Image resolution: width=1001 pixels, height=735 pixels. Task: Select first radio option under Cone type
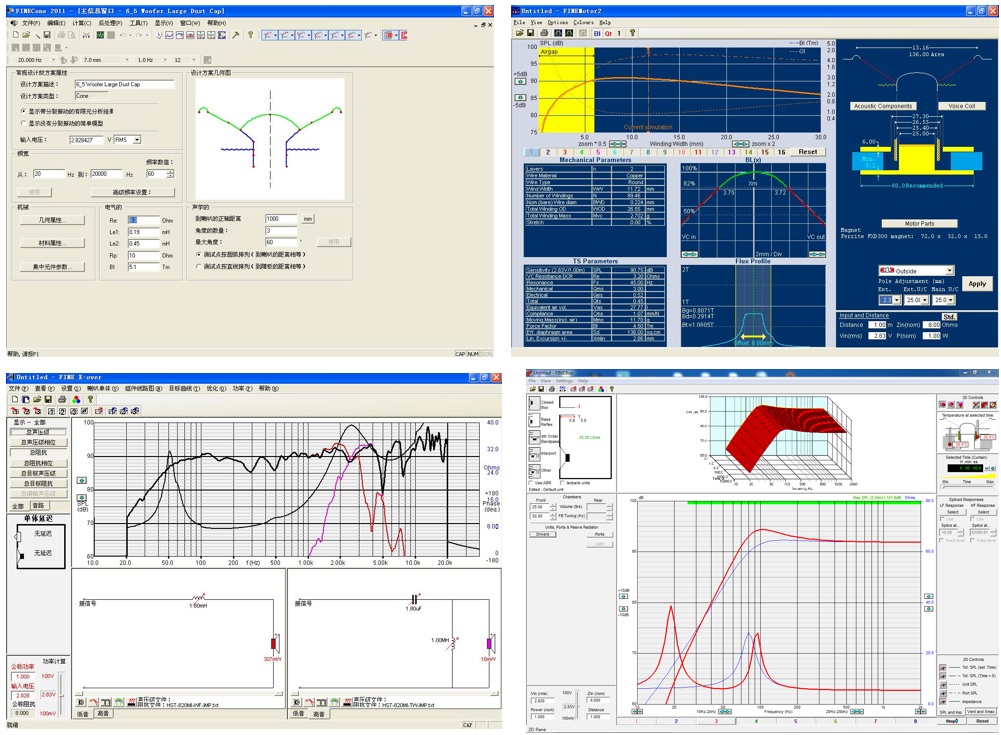pyautogui.click(x=24, y=111)
